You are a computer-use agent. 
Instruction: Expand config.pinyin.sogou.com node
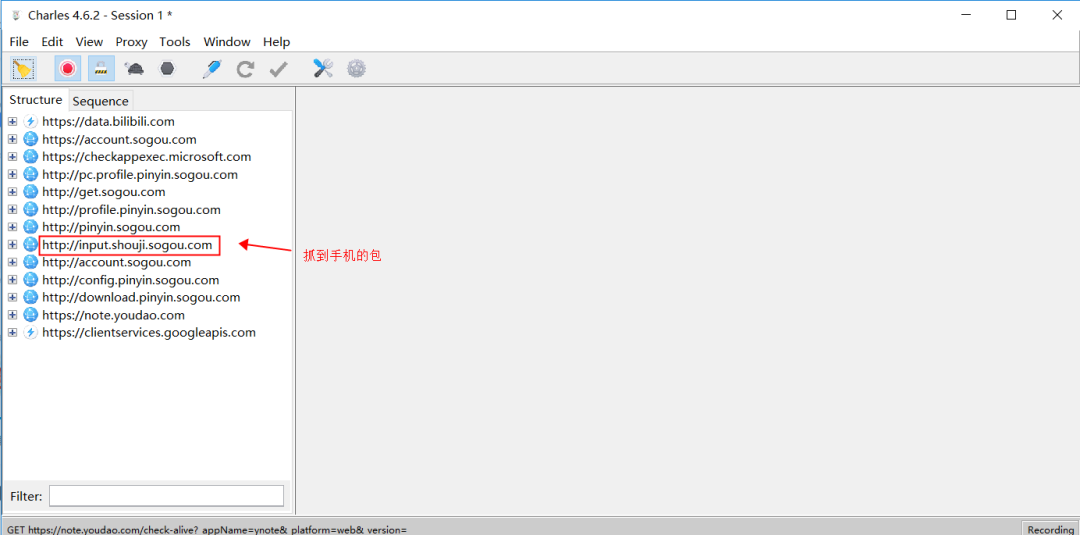(12, 280)
